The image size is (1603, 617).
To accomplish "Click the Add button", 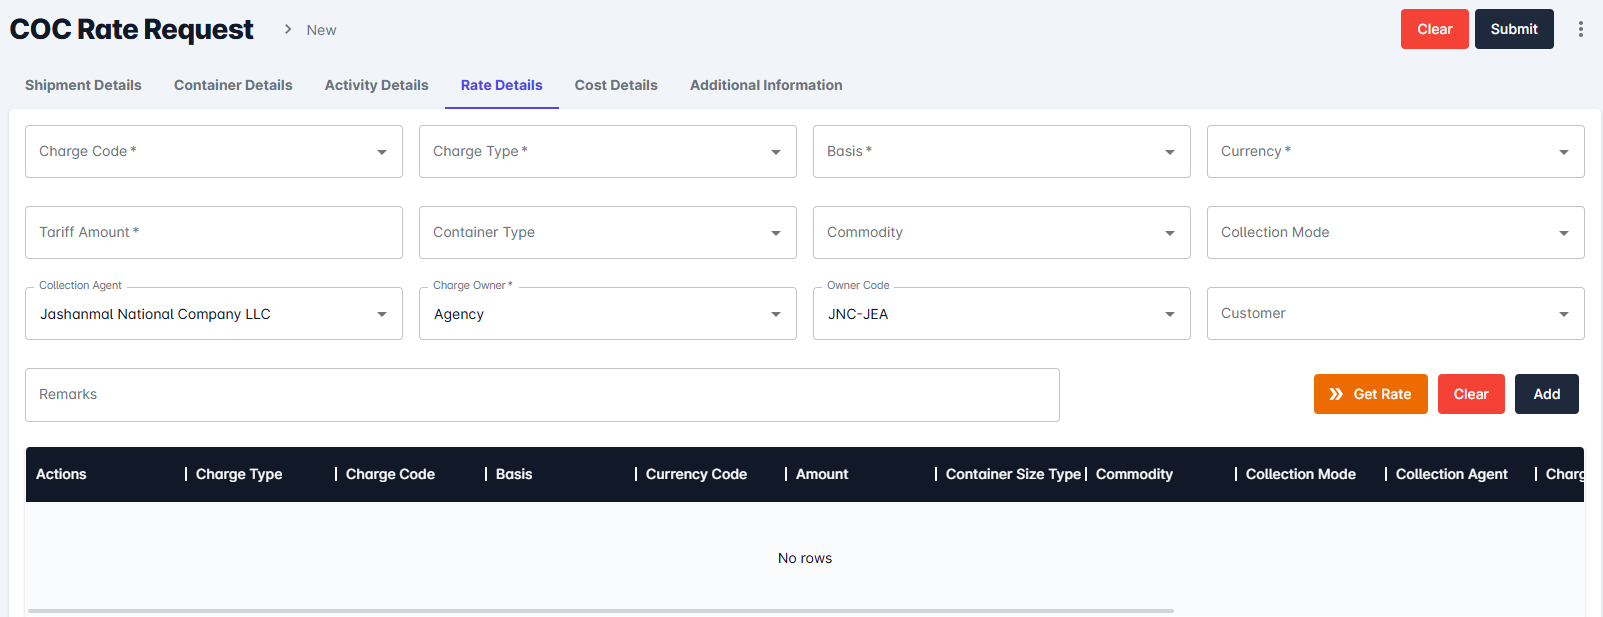I will coord(1546,394).
